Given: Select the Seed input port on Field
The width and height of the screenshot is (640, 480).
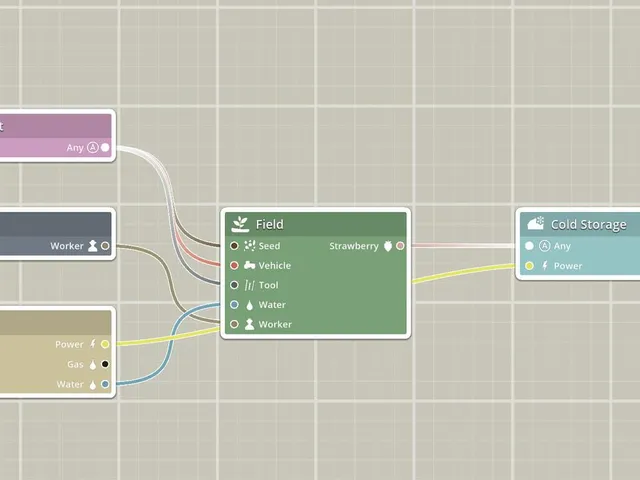Looking at the screenshot, I should pyautogui.click(x=234, y=246).
